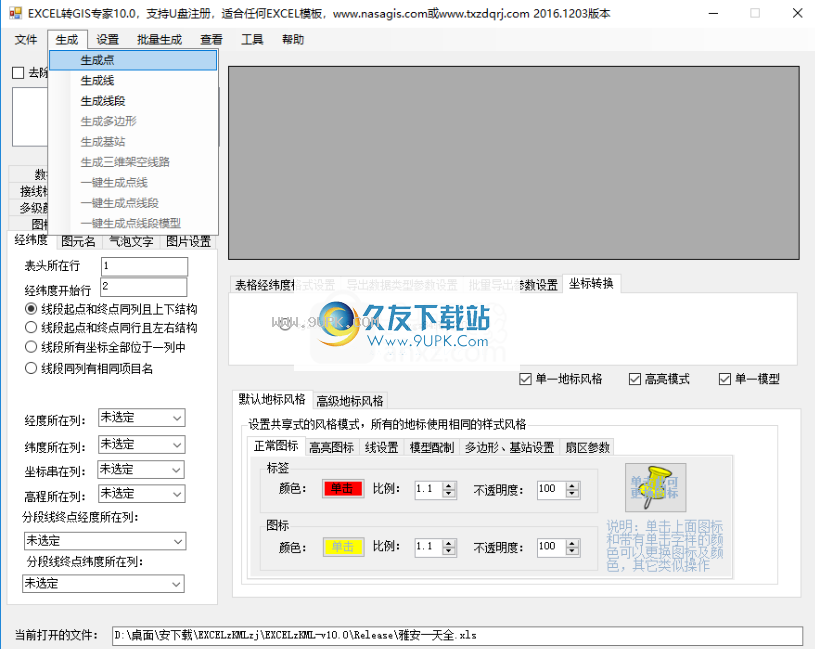Screen dimensions: 815x649
Task: Open the 分段线终点经度所在列 dropdown
Action: tap(104, 541)
